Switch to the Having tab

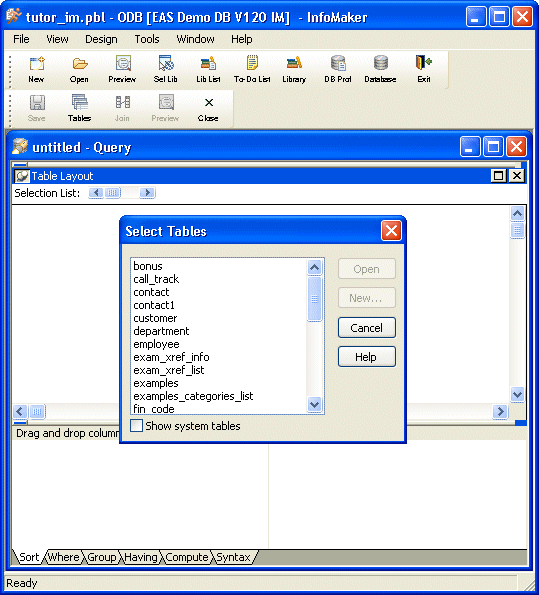tap(140, 557)
